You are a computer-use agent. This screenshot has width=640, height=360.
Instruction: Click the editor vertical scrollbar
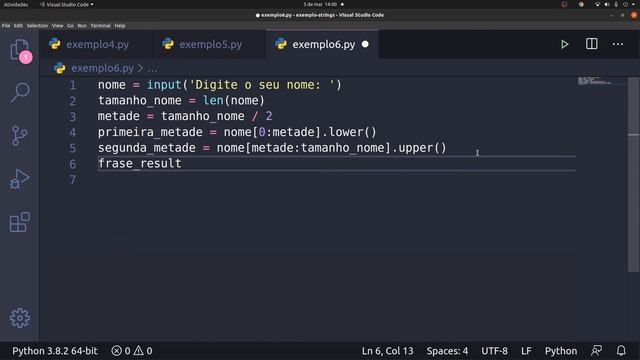pyautogui.click(x=633, y=174)
